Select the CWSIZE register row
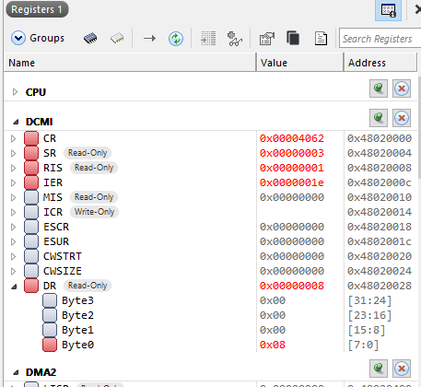Image resolution: width=421 pixels, height=387 pixels. tap(210, 271)
